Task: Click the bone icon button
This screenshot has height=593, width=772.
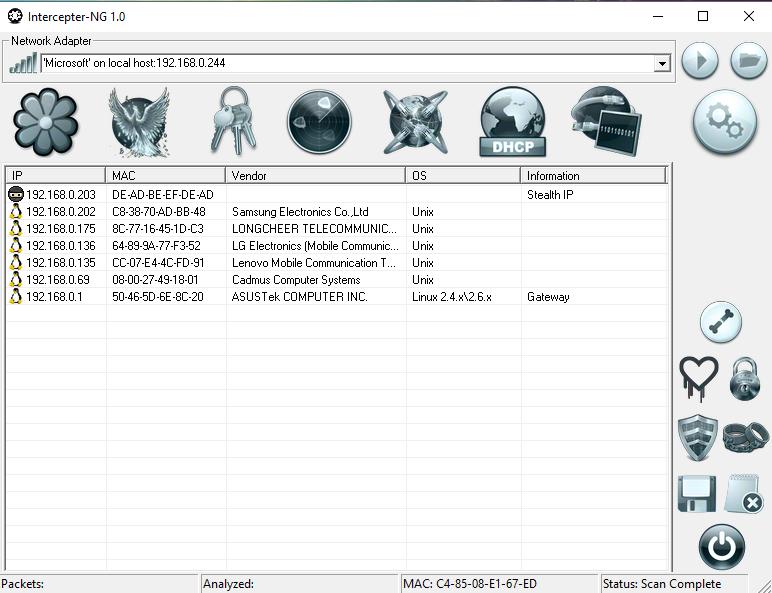Action: coord(721,322)
